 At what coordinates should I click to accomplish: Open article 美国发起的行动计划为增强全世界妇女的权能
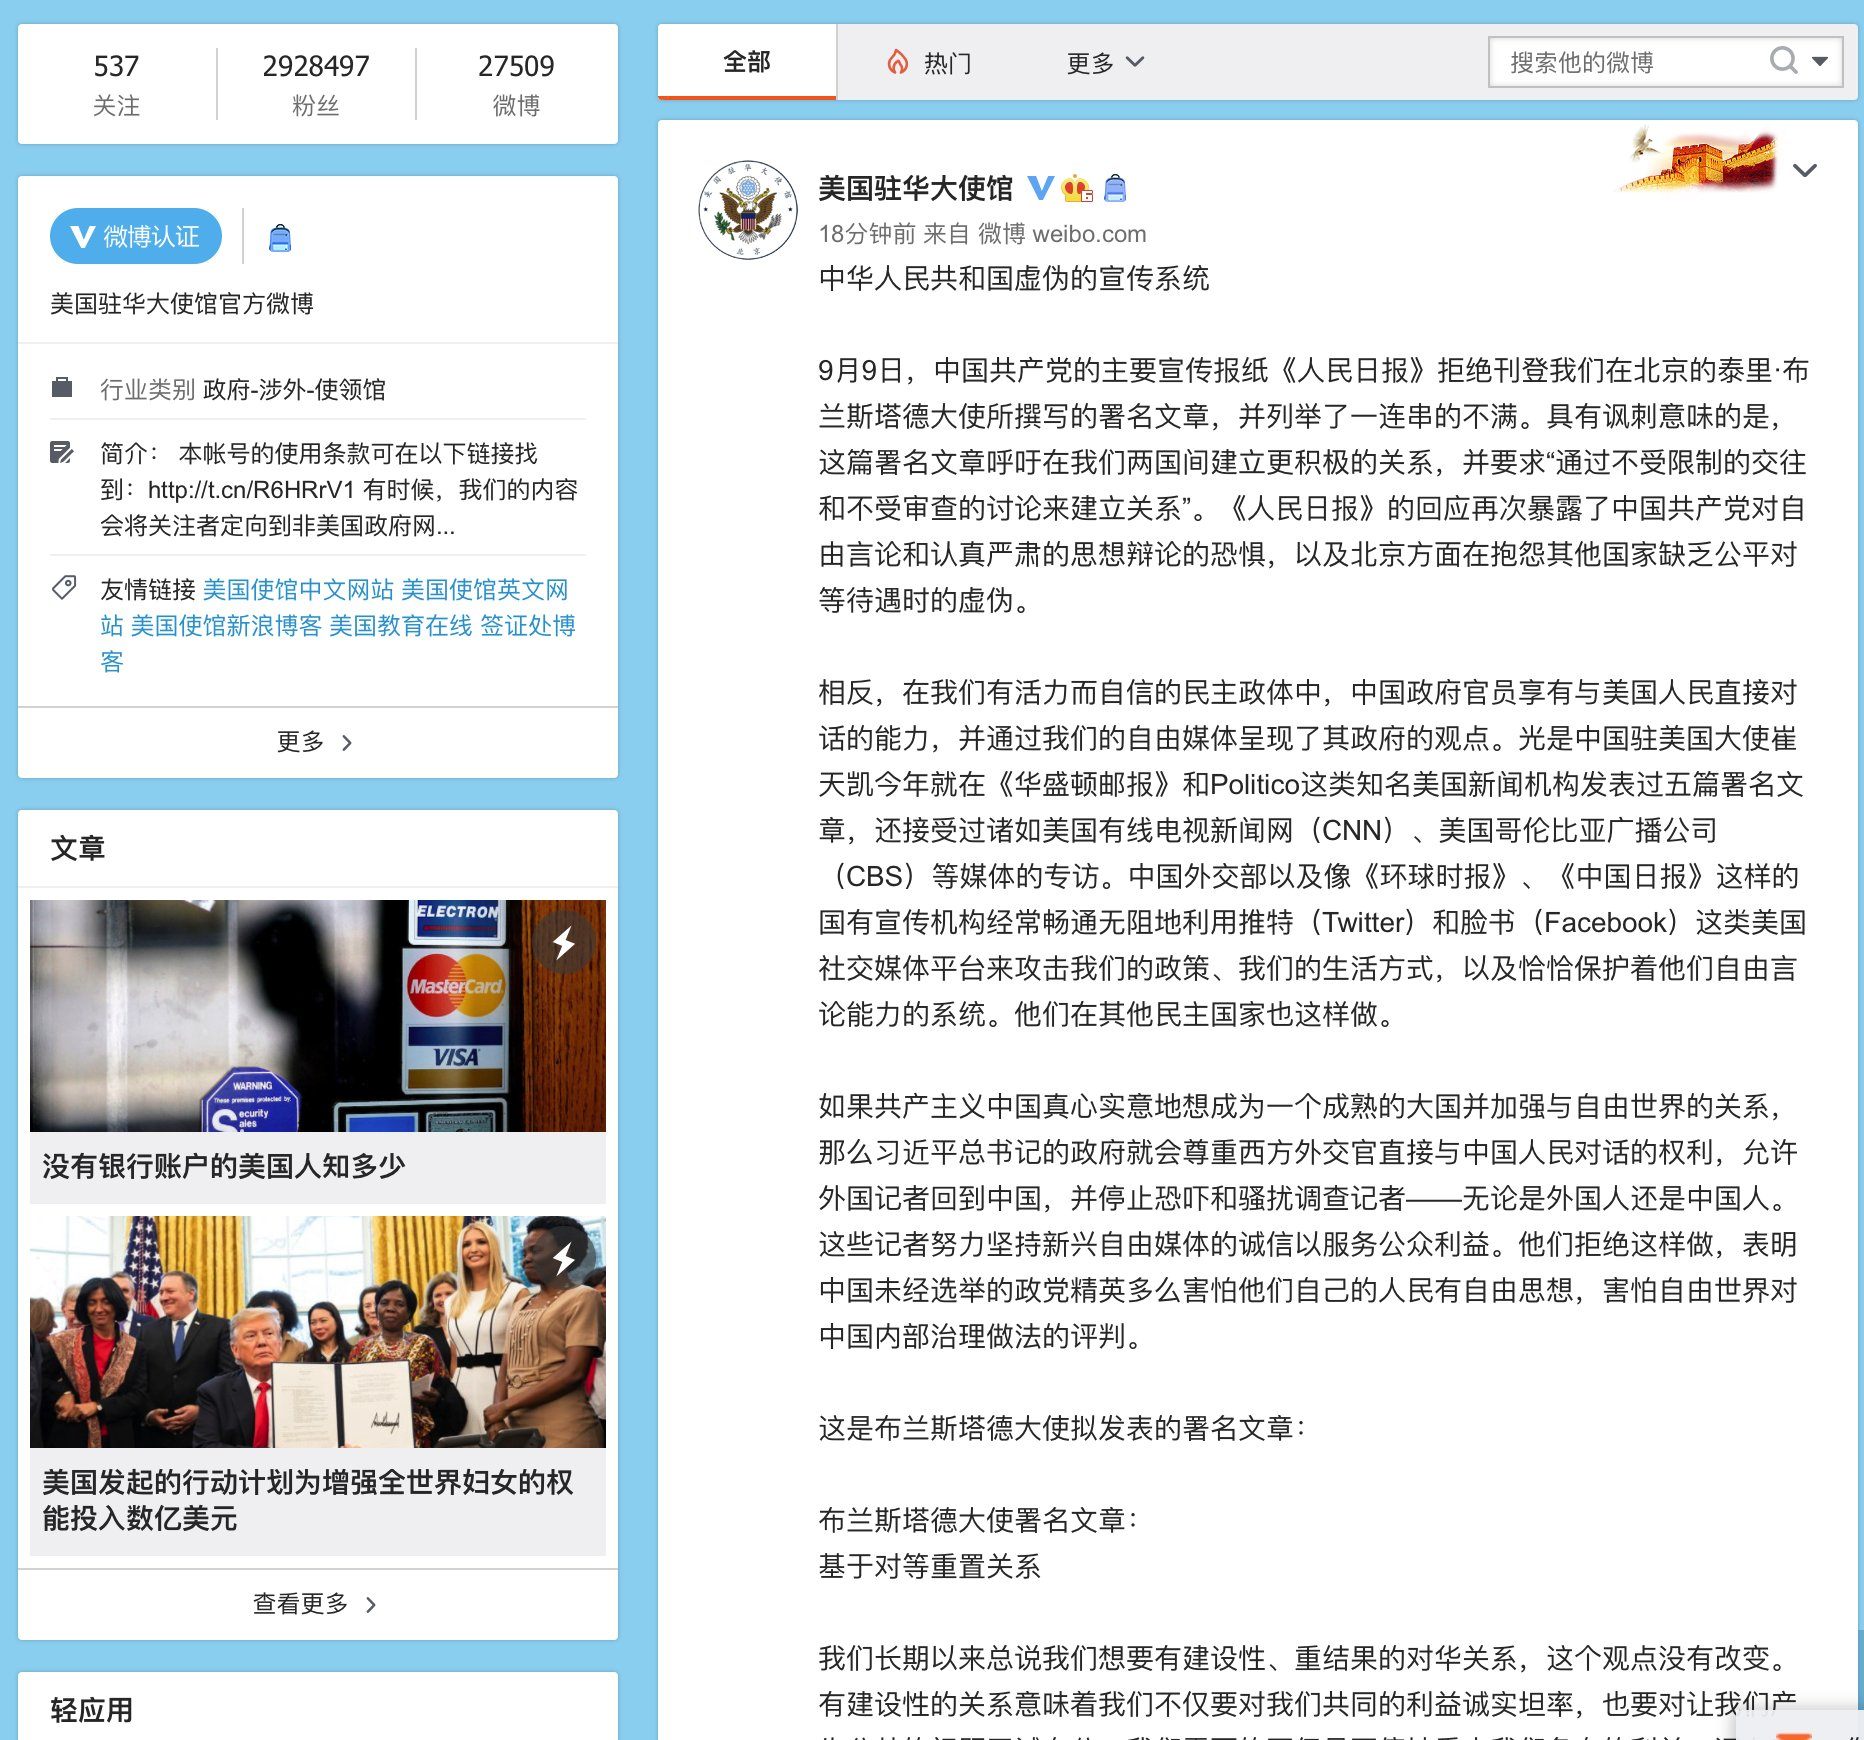[308, 1500]
